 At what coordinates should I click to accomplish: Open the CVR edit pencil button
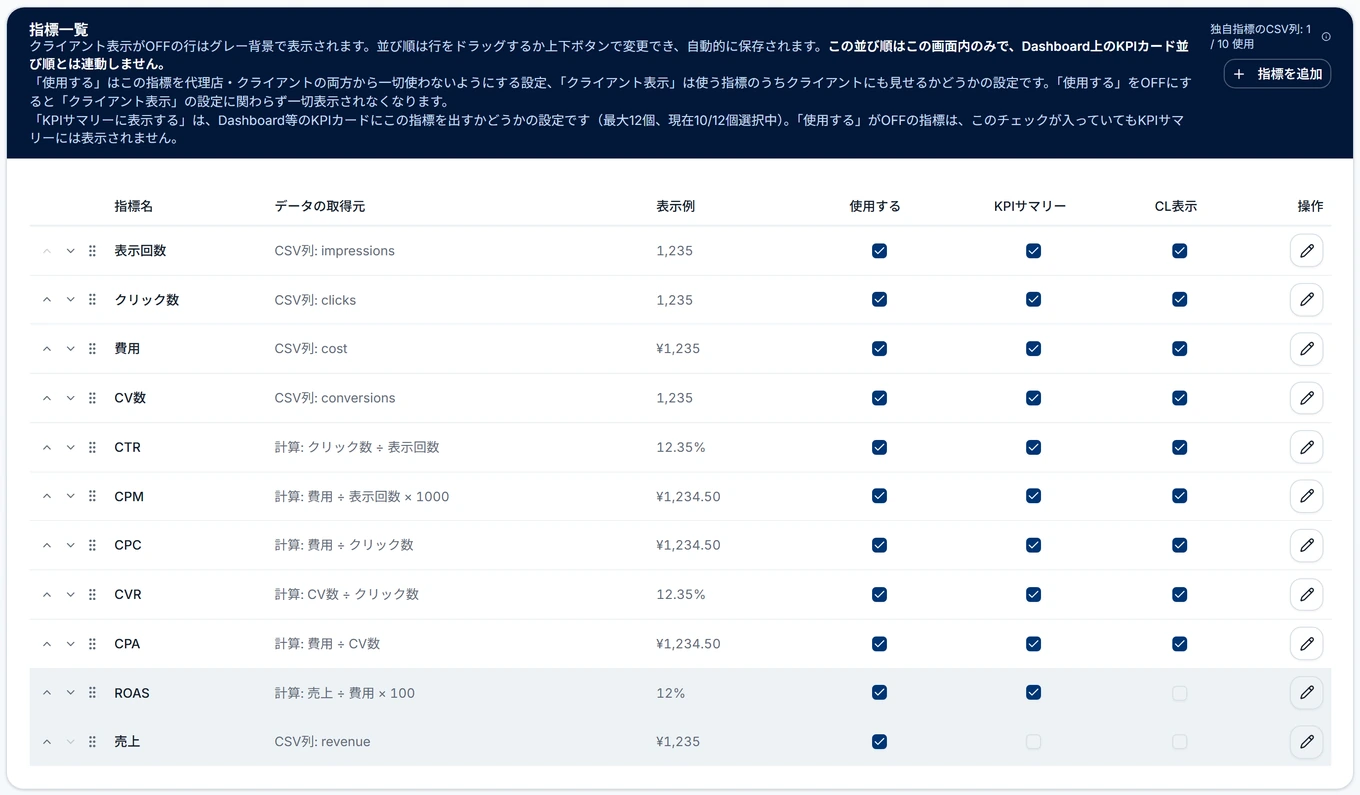[x=1306, y=594]
